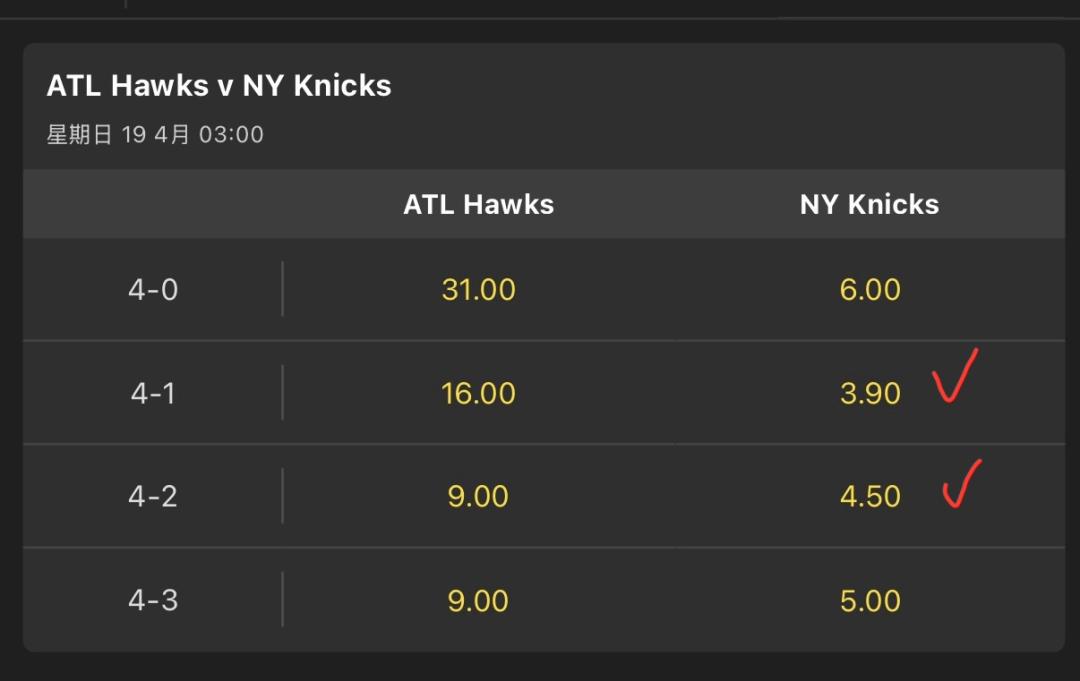
Task: Click the match date 星期日 19 4月 03:00
Action: point(155,135)
